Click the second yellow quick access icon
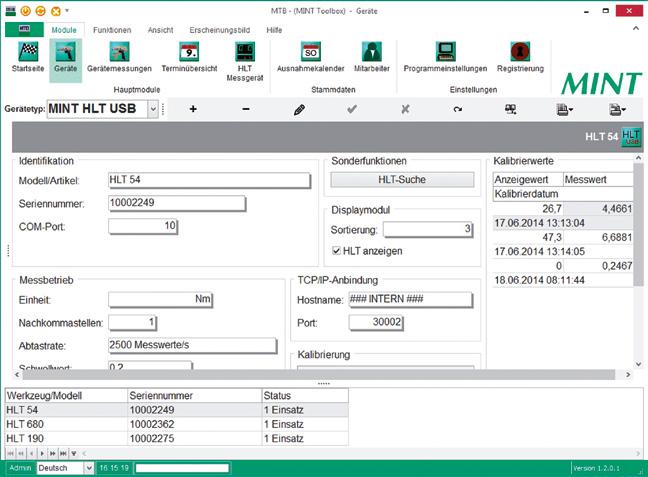This screenshot has width=648, height=477. click(x=40, y=11)
